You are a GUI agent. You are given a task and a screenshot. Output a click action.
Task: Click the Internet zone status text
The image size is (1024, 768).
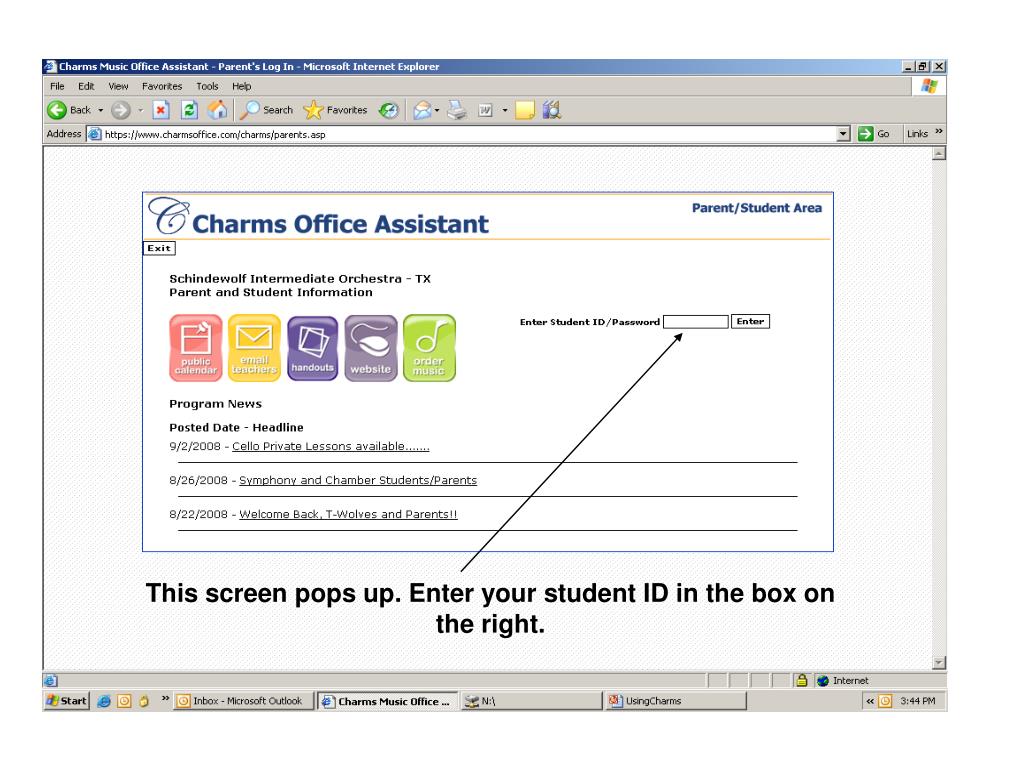point(850,680)
